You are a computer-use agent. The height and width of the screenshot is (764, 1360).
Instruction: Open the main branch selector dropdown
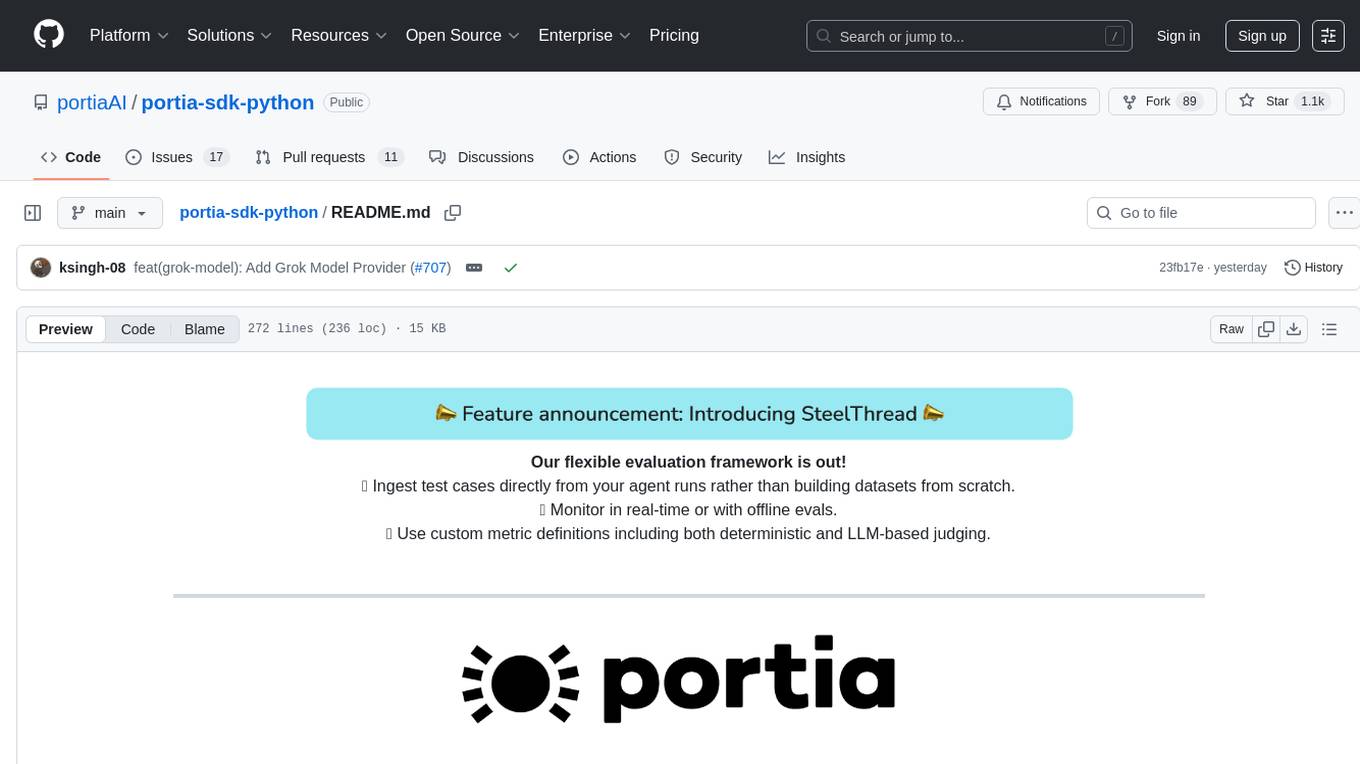110,213
